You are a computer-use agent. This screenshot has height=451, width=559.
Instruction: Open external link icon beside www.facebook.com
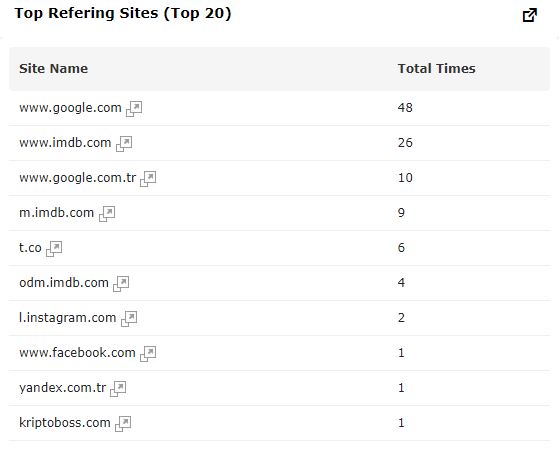148,353
